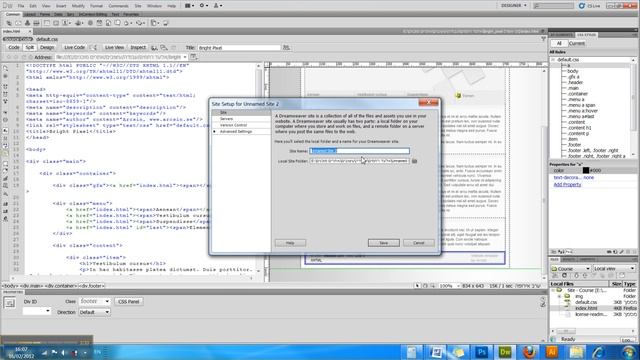Open Illustrator from the taskbar
The image size is (640, 360).
552,352
